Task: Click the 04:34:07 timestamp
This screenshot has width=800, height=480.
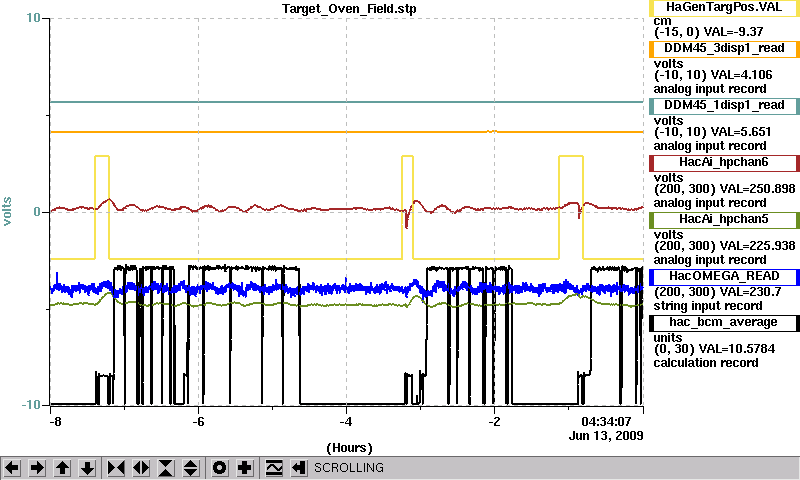Action: click(x=606, y=422)
